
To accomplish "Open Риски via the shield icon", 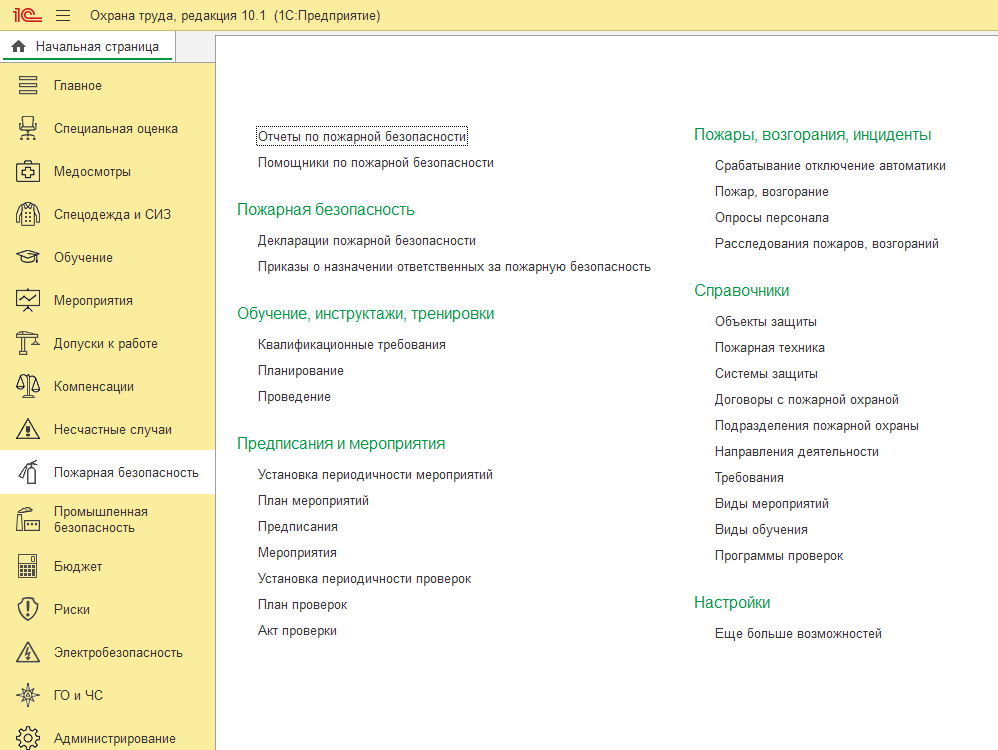I will click(x=27, y=609).
